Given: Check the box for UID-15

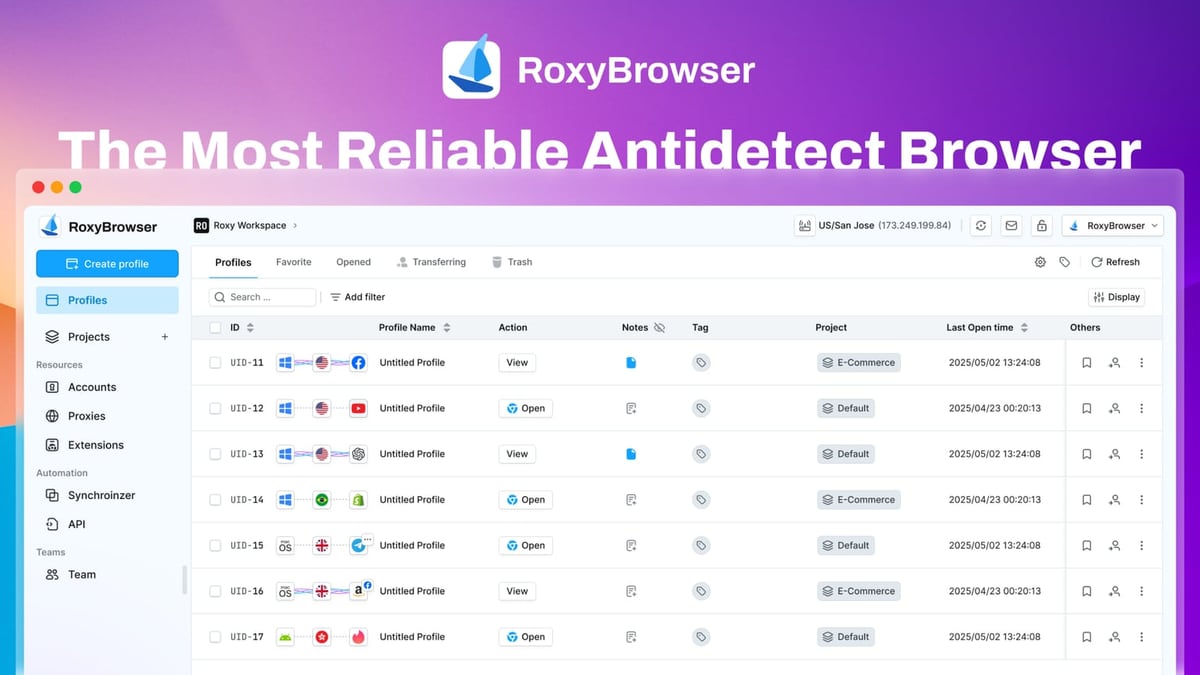Looking at the screenshot, I should click(x=215, y=546).
